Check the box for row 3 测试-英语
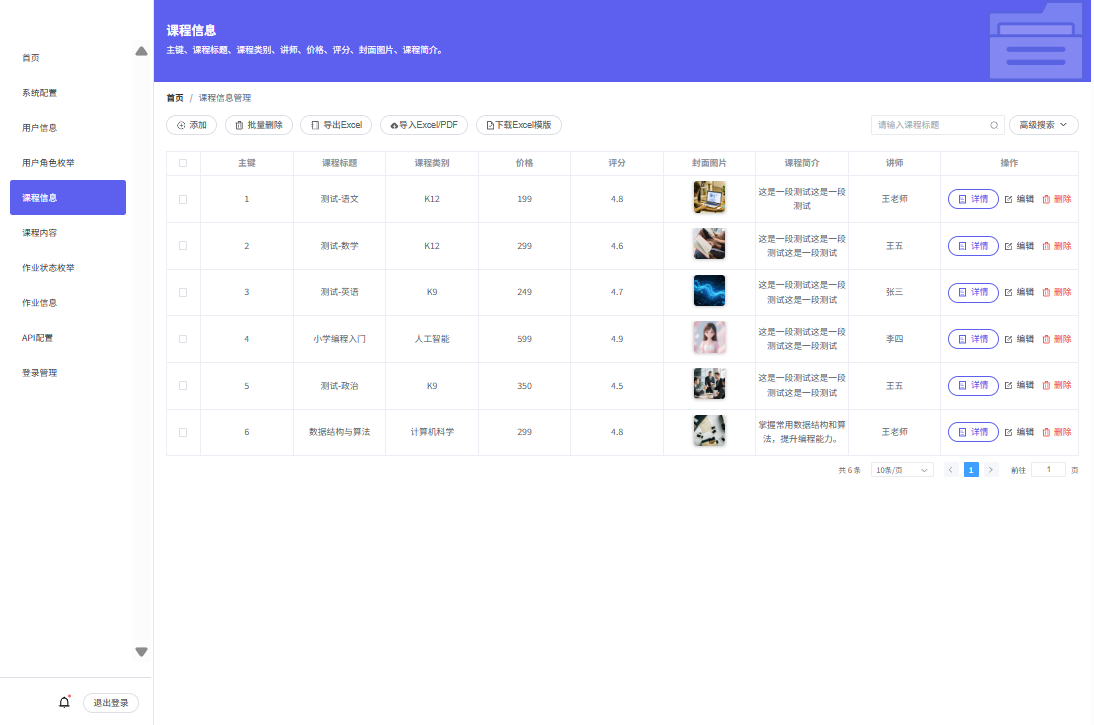 coord(183,292)
